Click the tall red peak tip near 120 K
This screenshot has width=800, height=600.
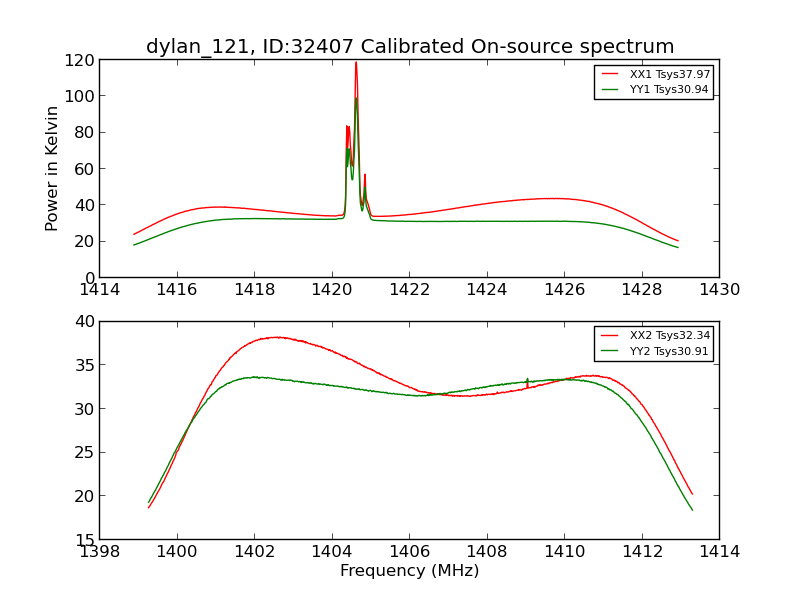coord(356,63)
